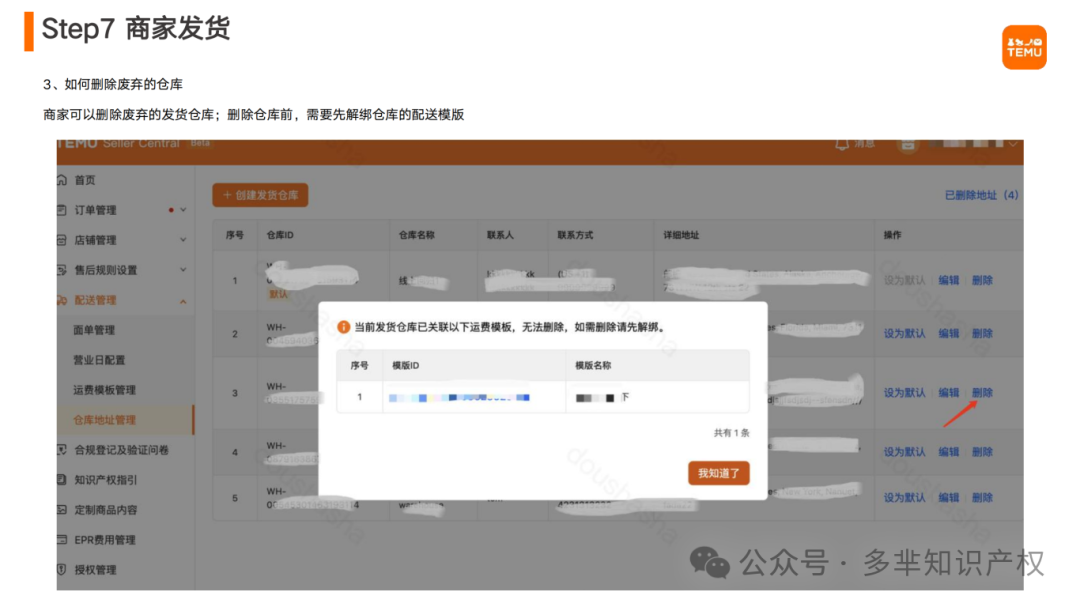Click the 详细地址 column header
The height and width of the screenshot is (607, 1080).
[x=681, y=235]
